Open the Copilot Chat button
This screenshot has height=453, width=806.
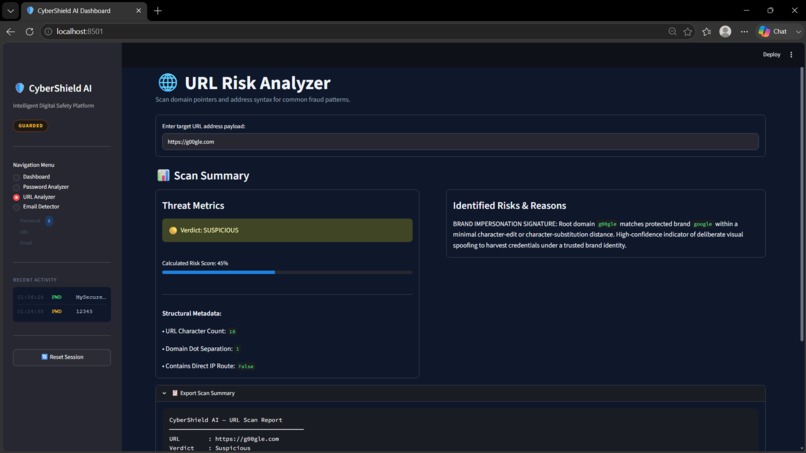point(773,31)
